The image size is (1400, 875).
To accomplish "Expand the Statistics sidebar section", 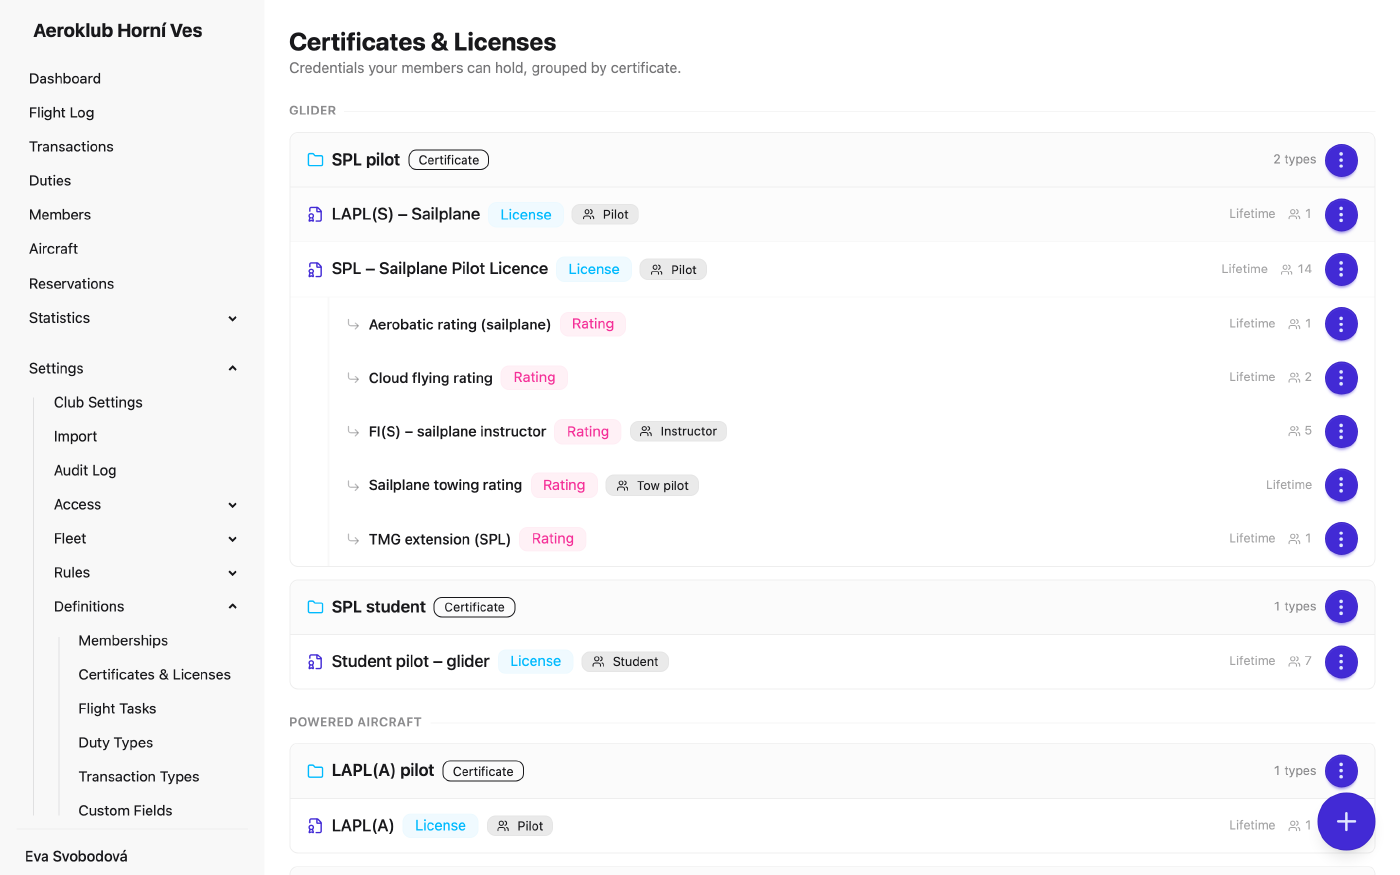I will pos(133,318).
